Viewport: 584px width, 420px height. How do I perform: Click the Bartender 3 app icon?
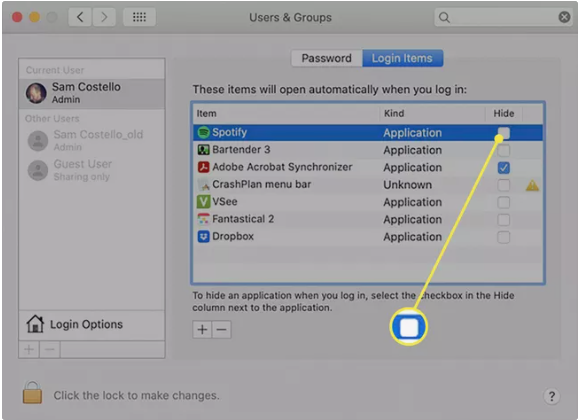click(203, 150)
